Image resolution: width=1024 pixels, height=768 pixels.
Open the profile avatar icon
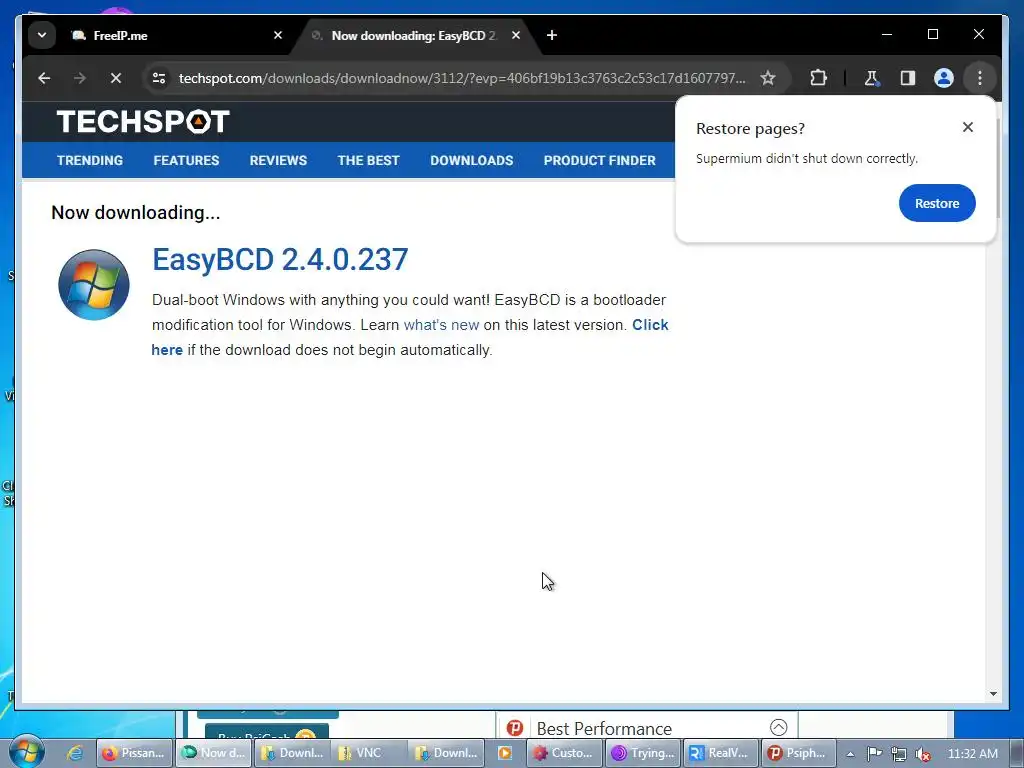(943, 78)
